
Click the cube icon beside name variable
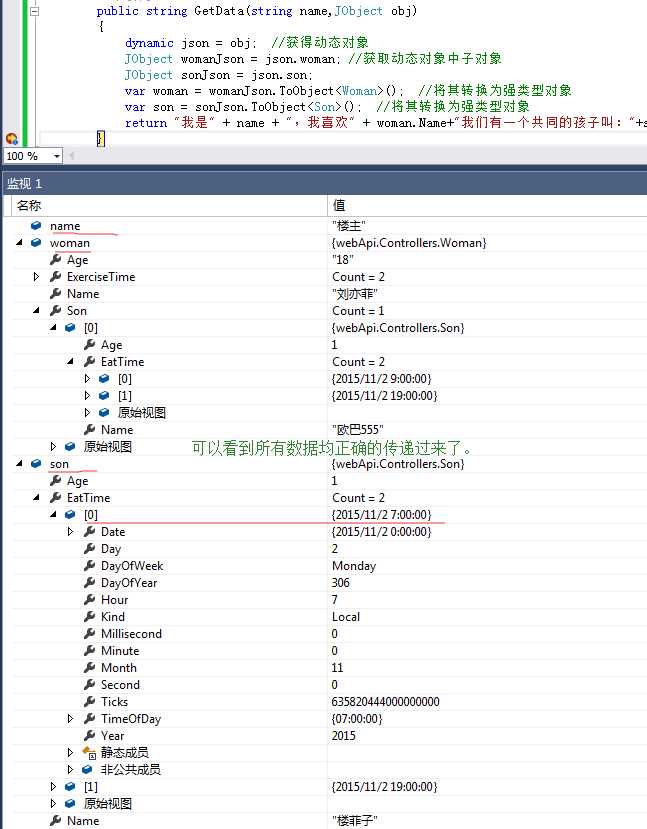pos(36,226)
